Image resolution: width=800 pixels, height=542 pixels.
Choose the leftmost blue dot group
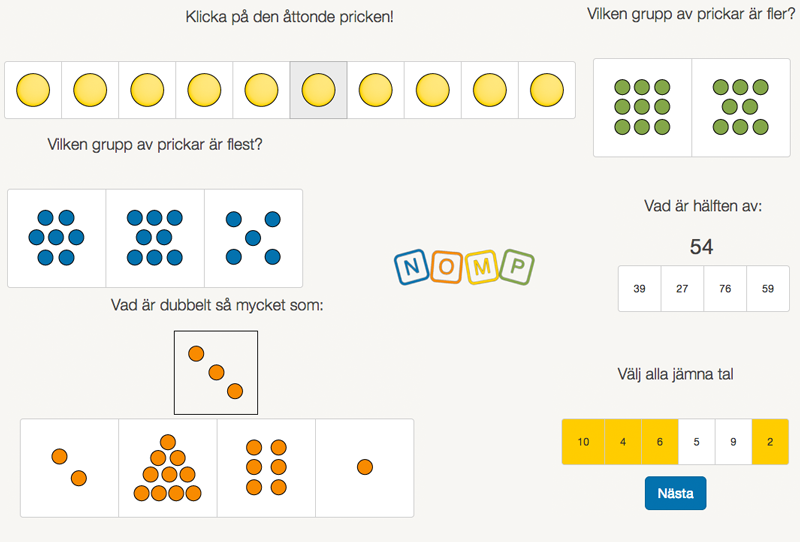point(57,238)
